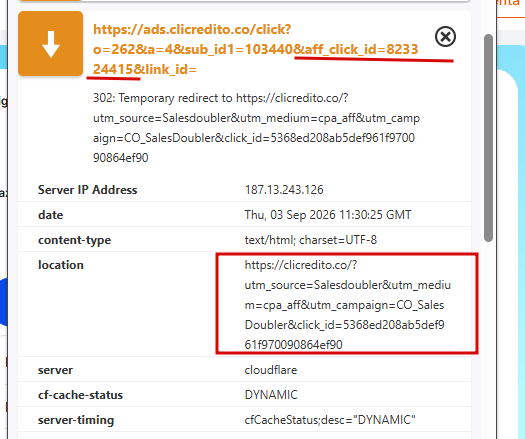
Task: Close the redirect entry with the X icon
Action: point(445,36)
